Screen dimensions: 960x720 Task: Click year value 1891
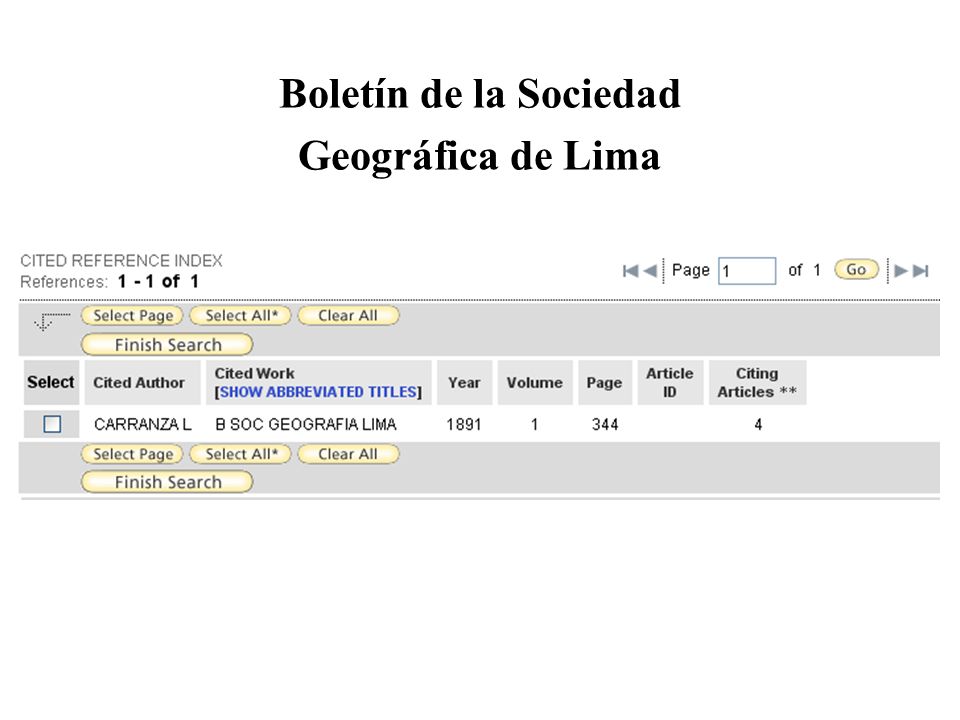click(x=463, y=424)
